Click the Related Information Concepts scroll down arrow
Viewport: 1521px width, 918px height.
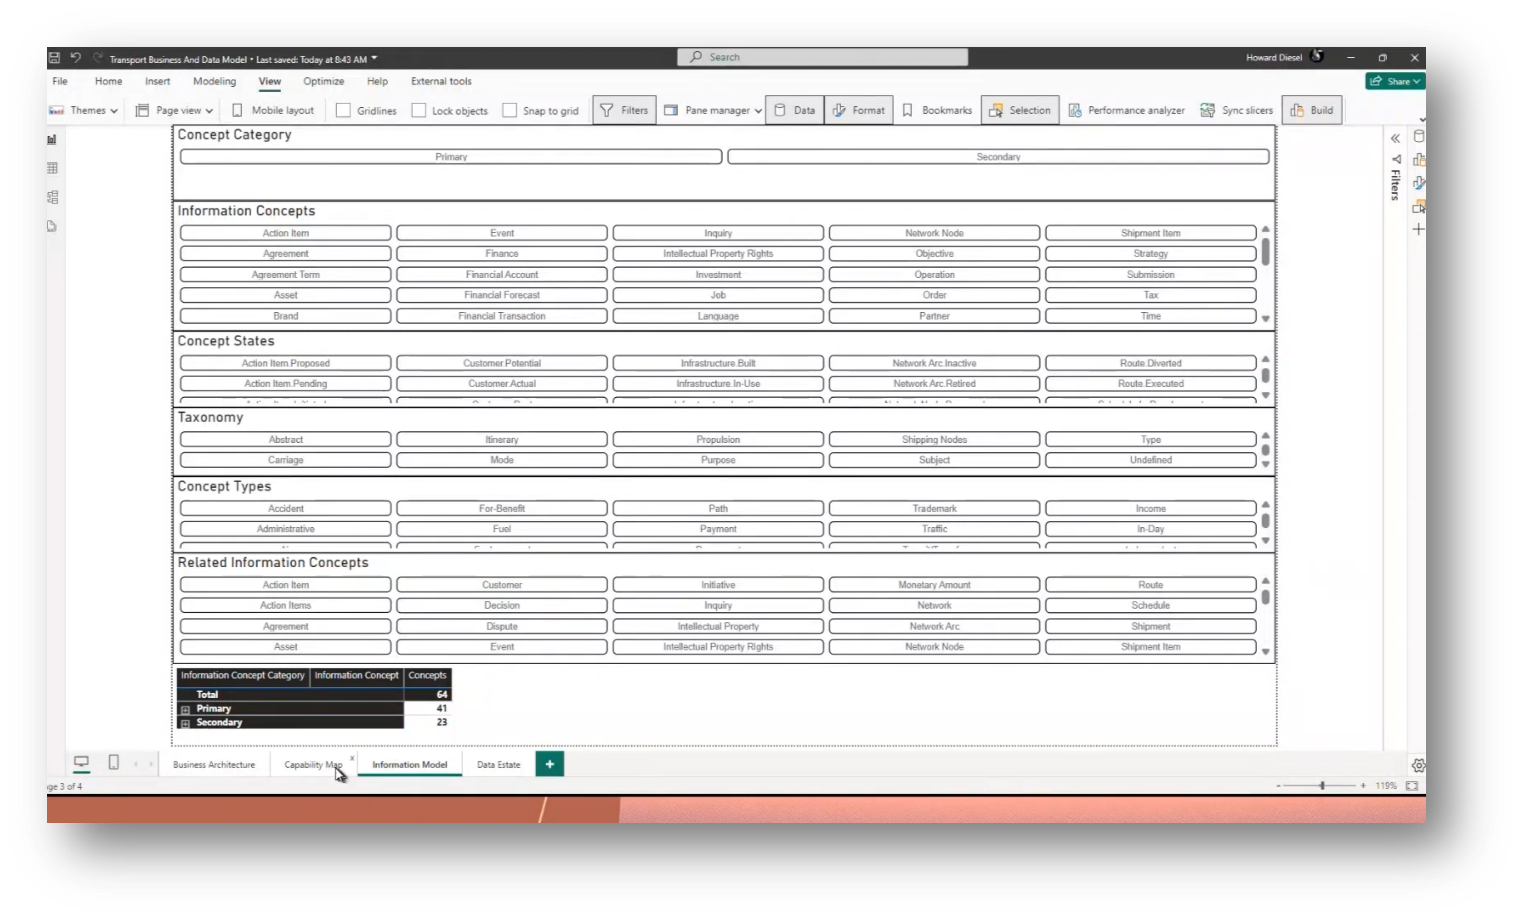coord(1266,652)
